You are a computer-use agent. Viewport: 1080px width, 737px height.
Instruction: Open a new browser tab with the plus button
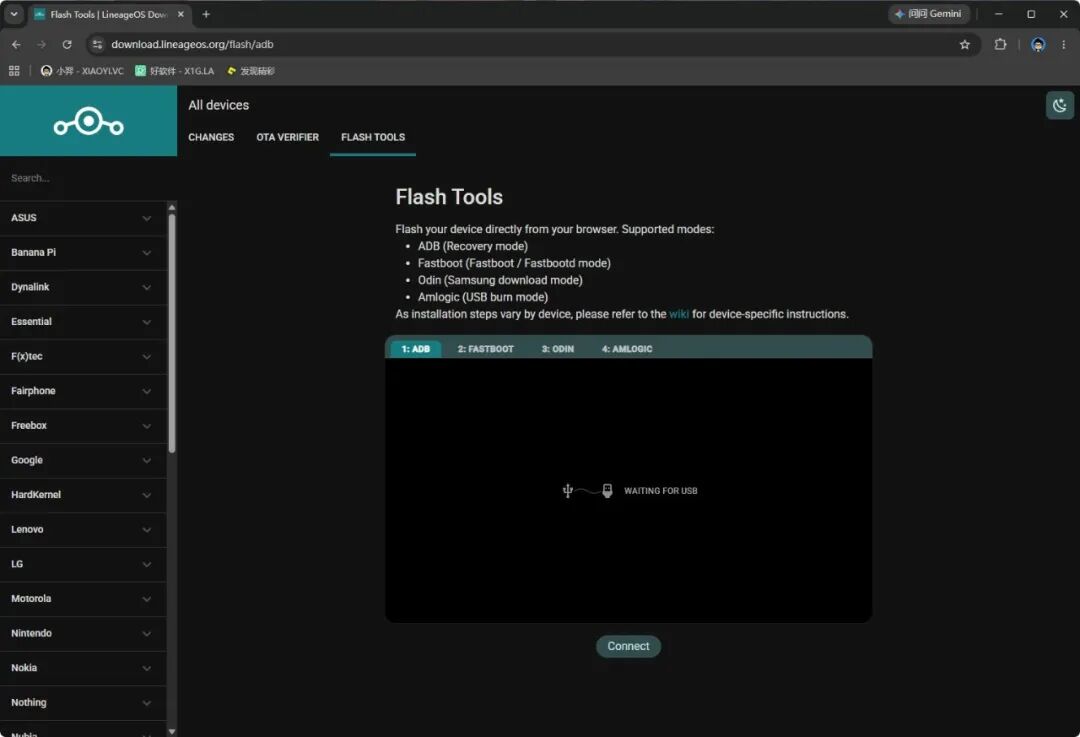coord(205,14)
